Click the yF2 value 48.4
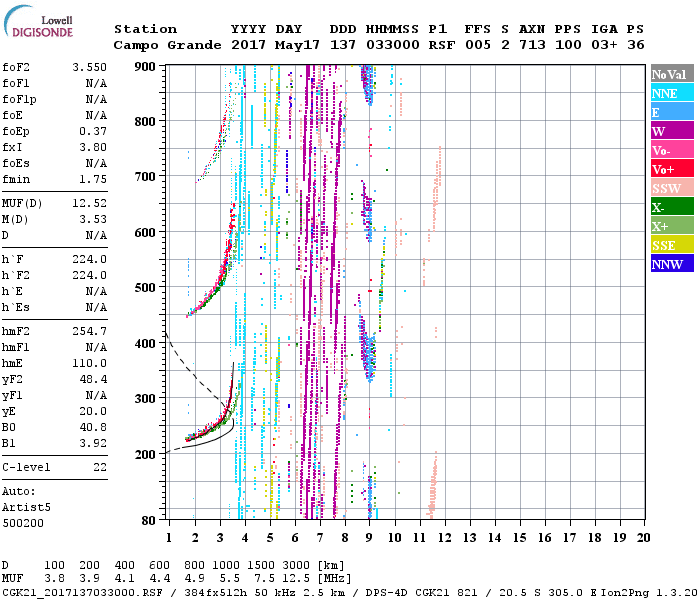700x600 pixels. coord(93,379)
